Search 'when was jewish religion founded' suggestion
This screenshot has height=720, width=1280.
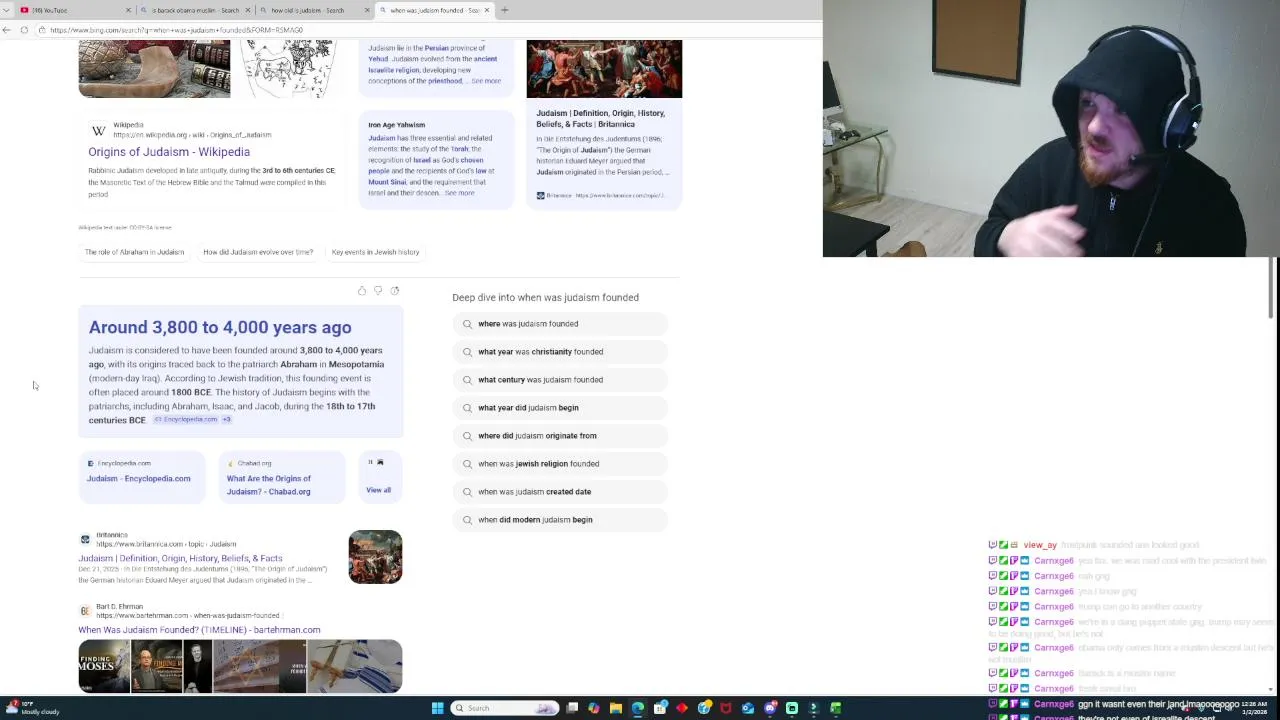click(560, 464)
